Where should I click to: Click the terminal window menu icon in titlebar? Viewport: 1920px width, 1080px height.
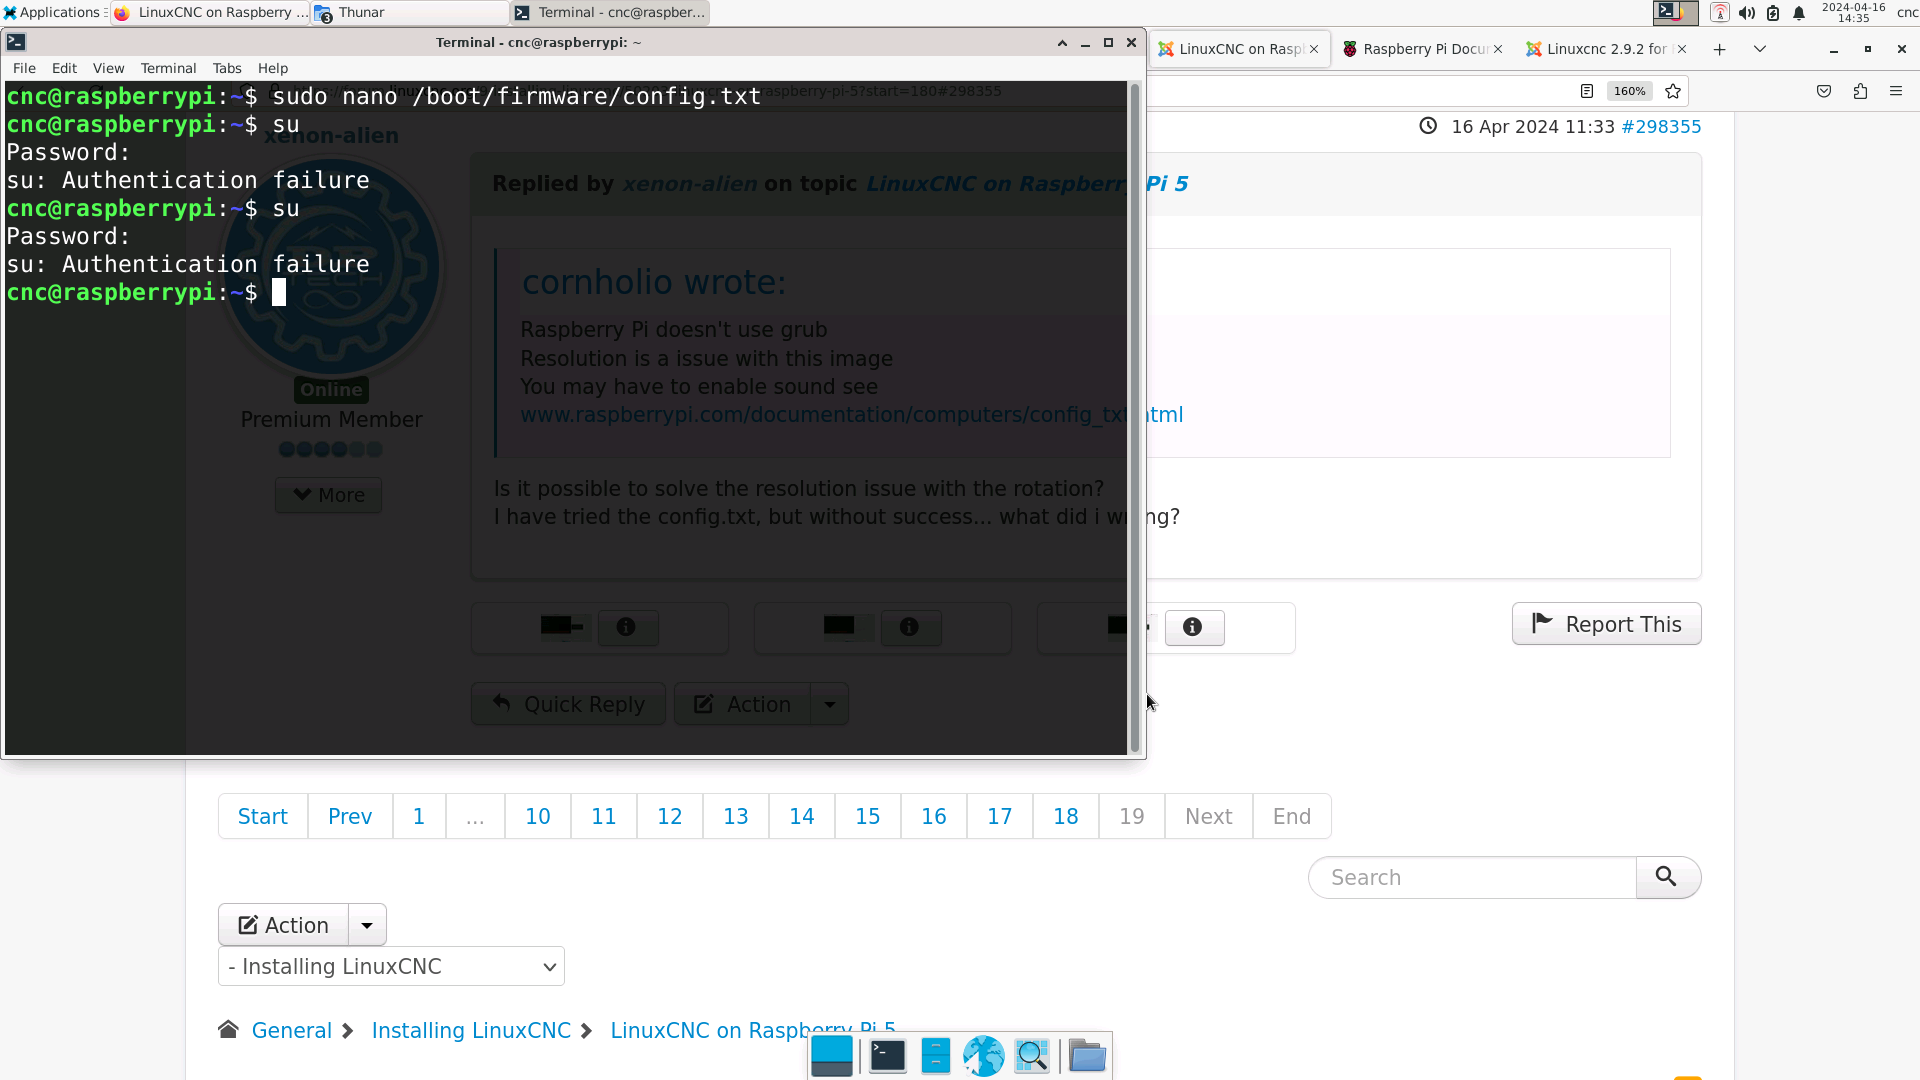pos(16,42)
